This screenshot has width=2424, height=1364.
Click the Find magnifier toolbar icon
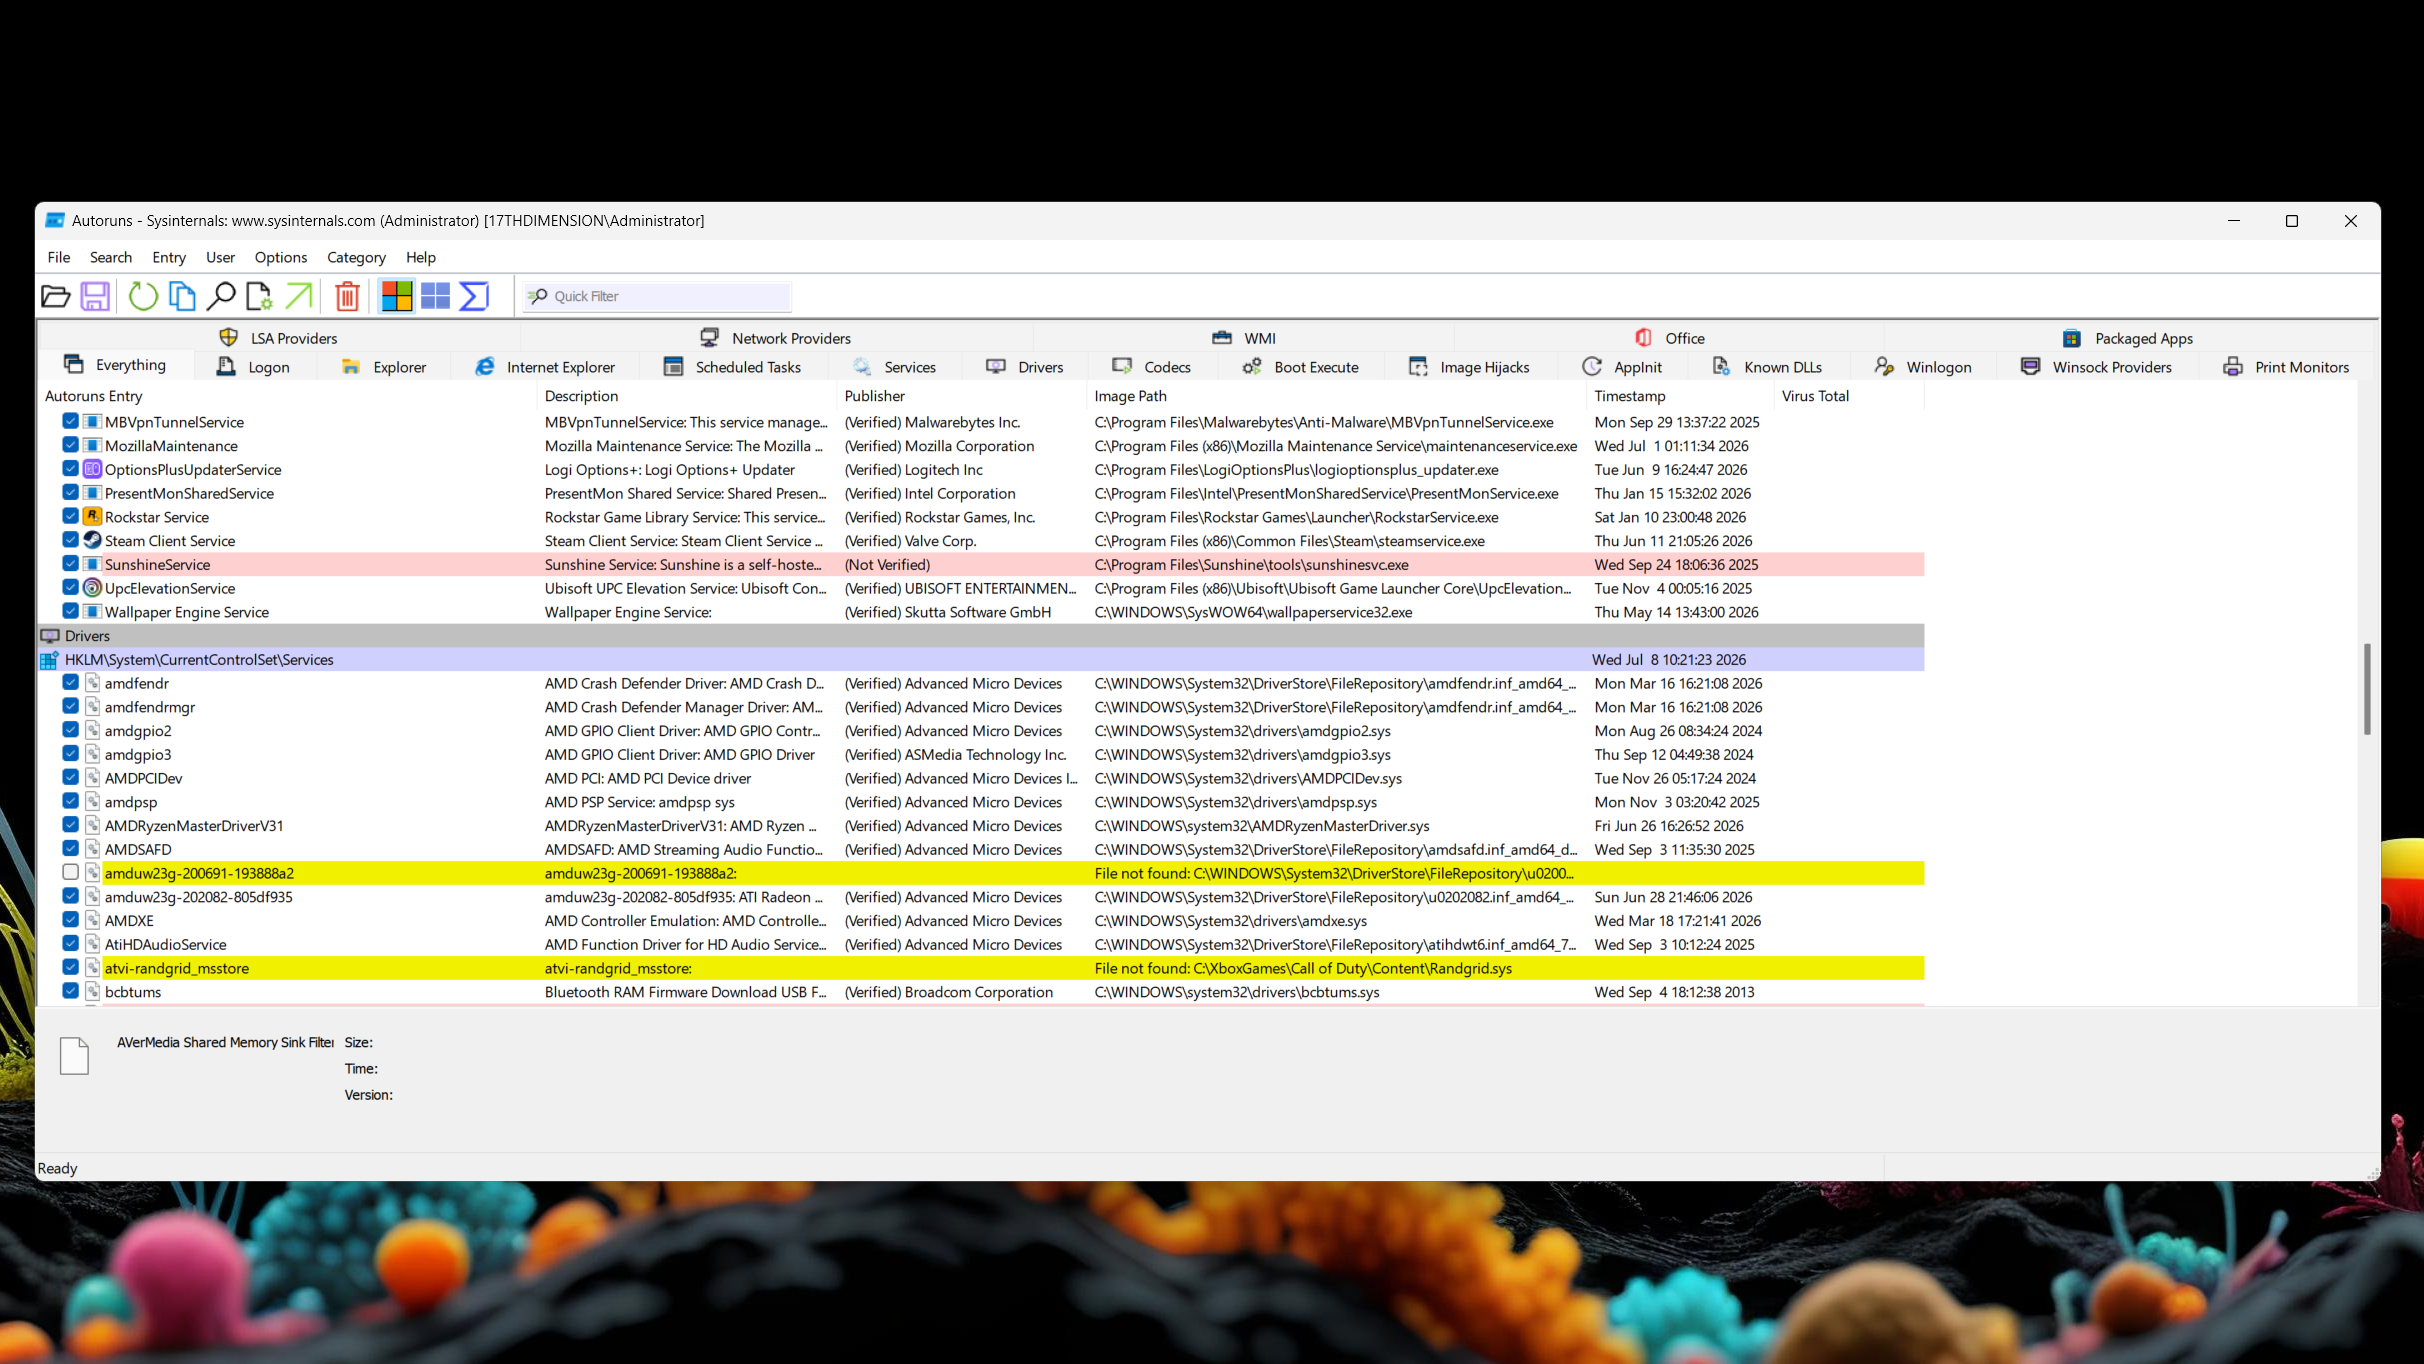tap(220, 296)
